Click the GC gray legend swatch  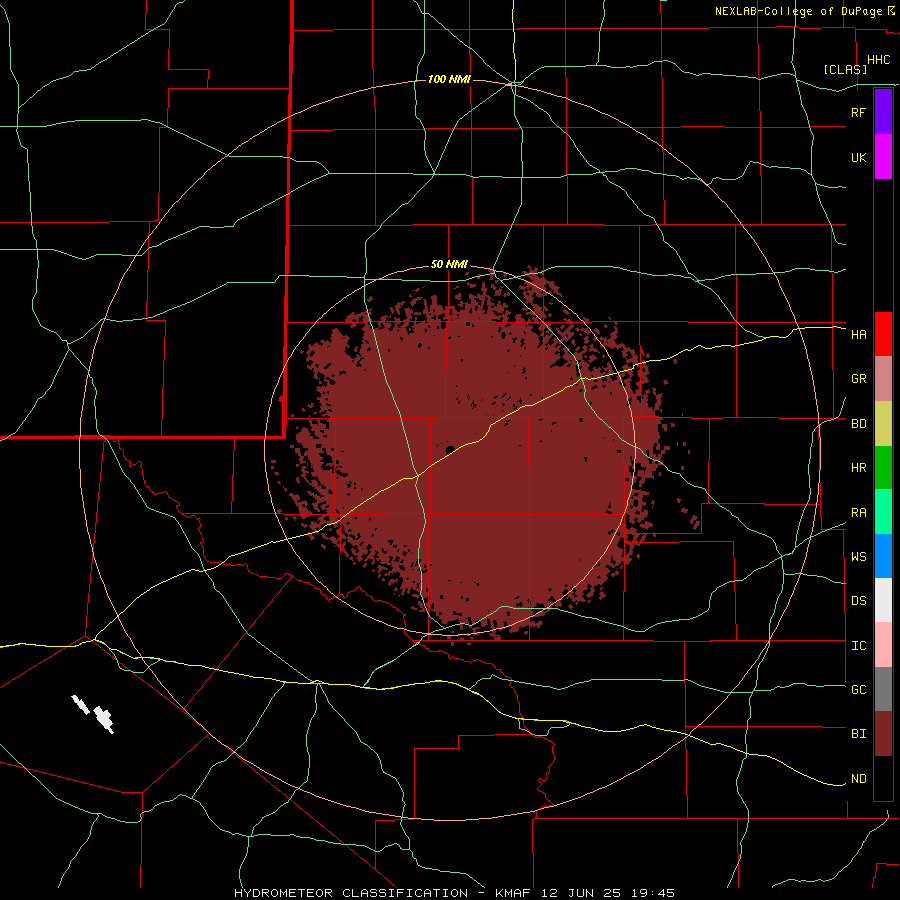pyautogui.click(x=883, y=689)
